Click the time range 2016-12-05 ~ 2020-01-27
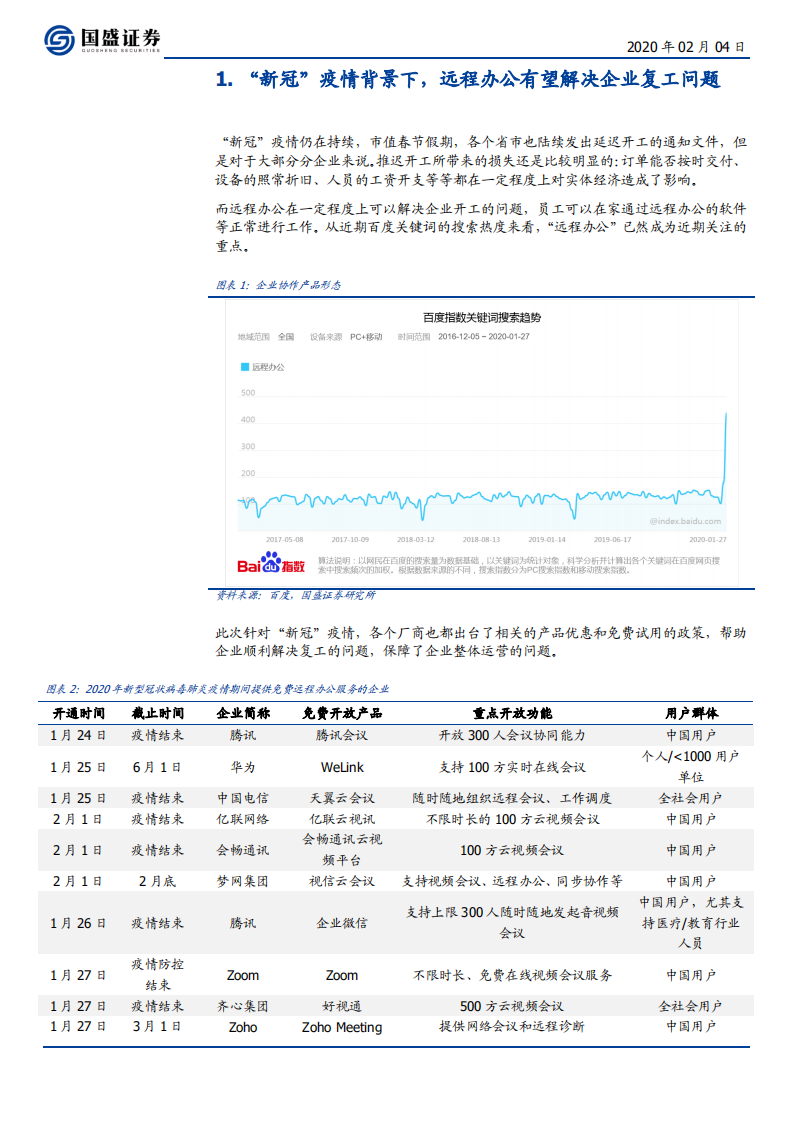 tap(484, 337)
